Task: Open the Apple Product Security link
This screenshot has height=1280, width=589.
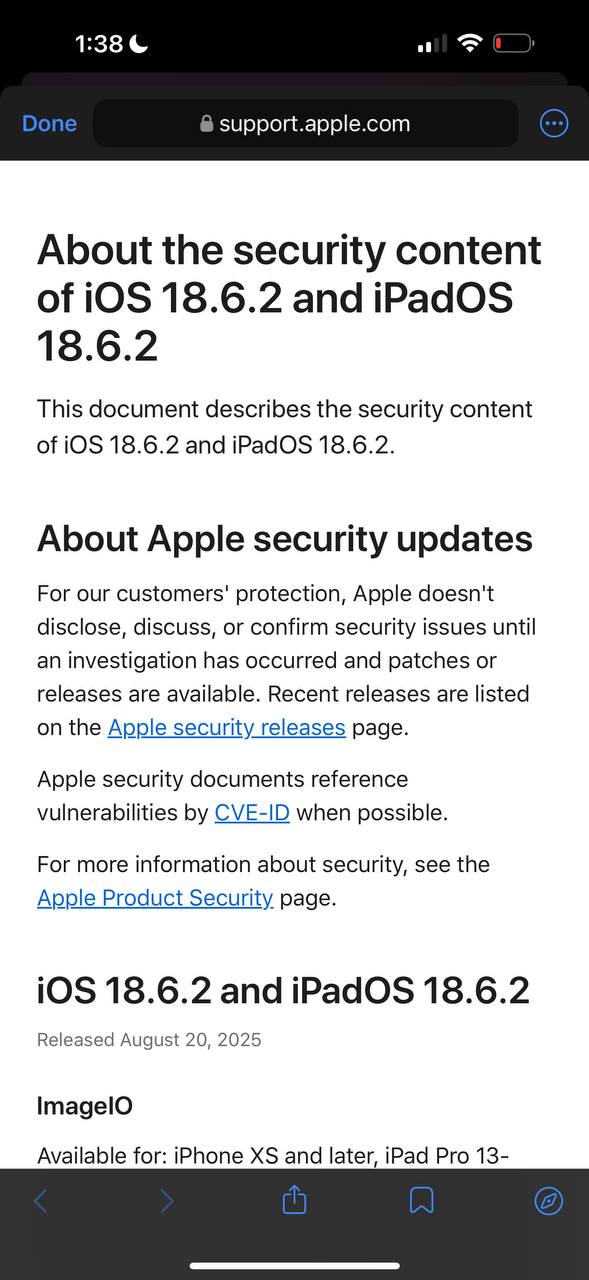Action: tap(155, 898)
